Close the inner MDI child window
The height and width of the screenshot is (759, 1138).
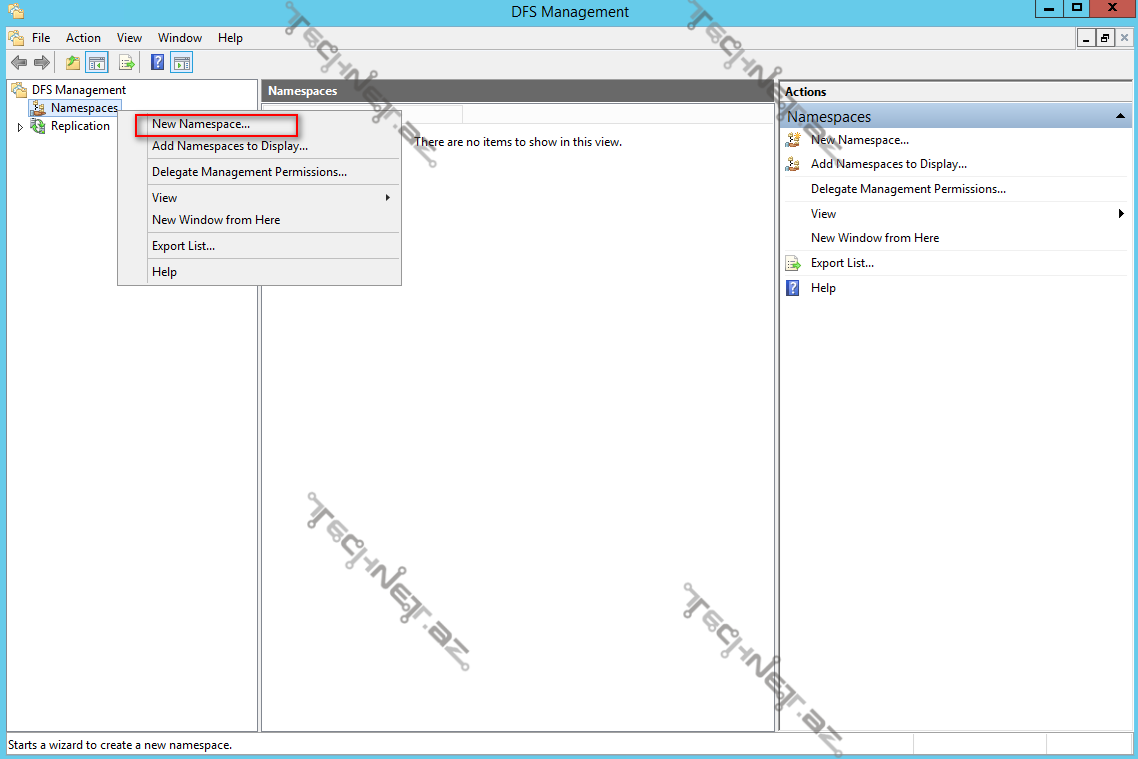pyautogui.click(x=1124, y=38)
